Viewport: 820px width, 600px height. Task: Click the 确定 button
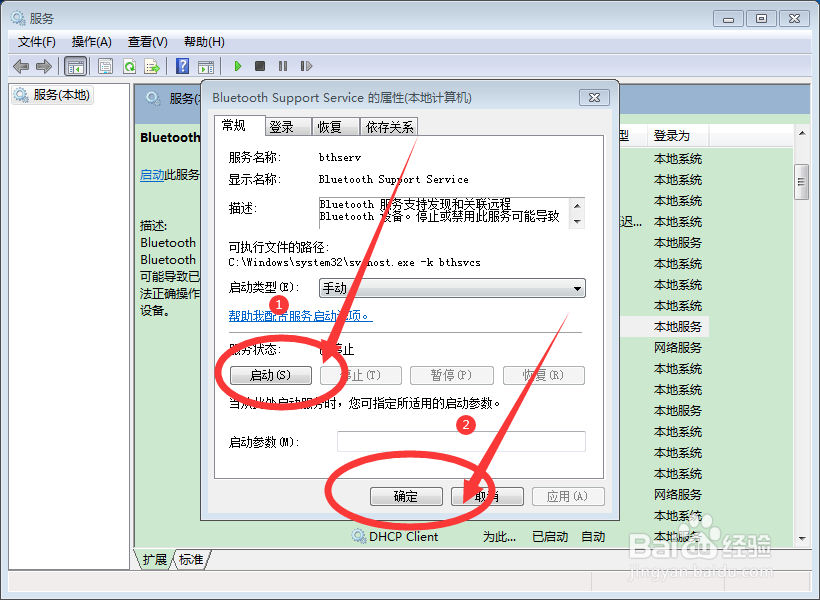click(x=406, y=496)
